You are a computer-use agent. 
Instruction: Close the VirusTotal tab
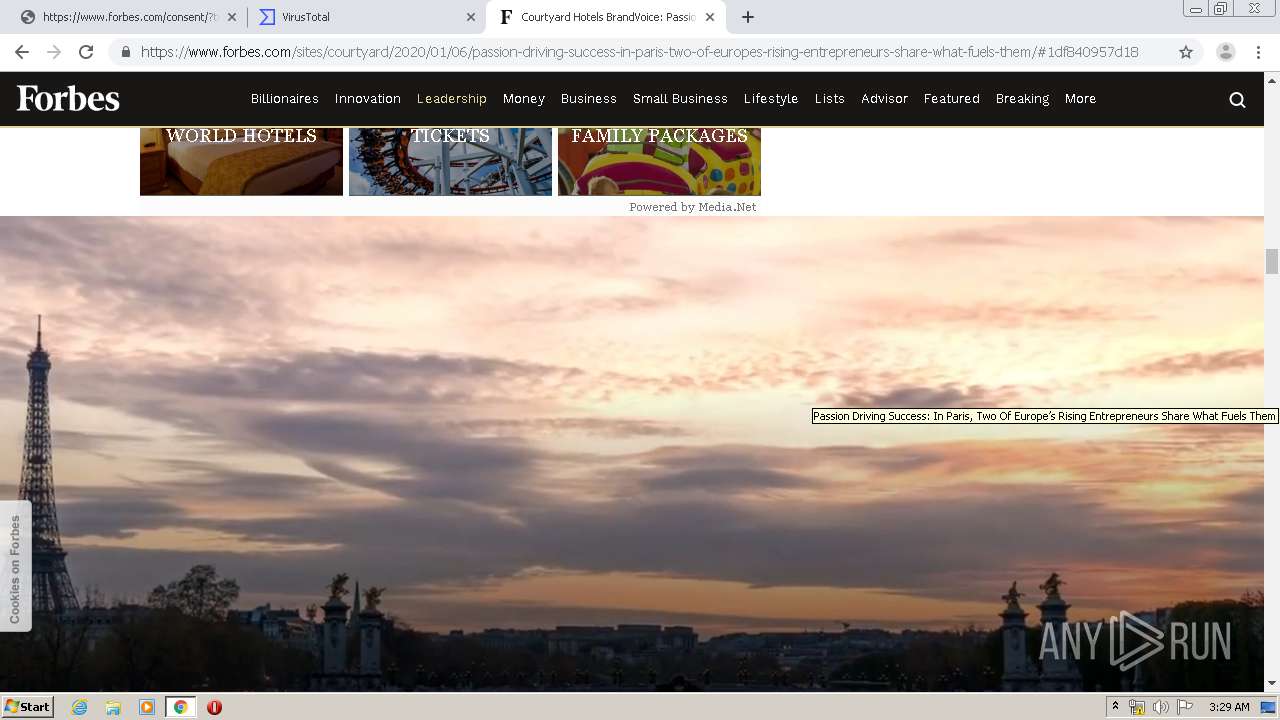(471, 17)
